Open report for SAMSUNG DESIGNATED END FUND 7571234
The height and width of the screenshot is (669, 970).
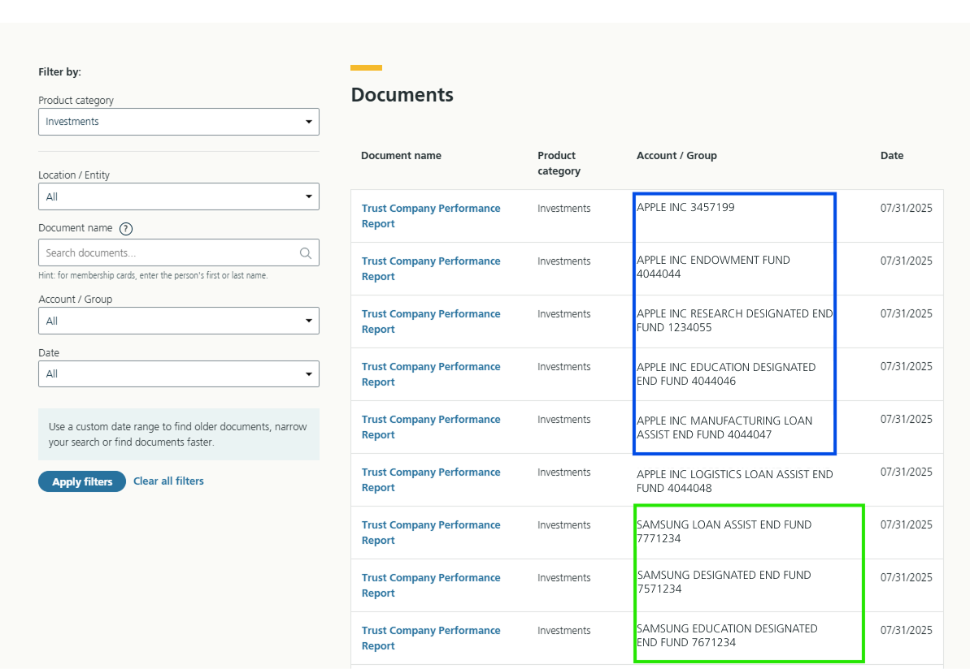pos(431,585)
